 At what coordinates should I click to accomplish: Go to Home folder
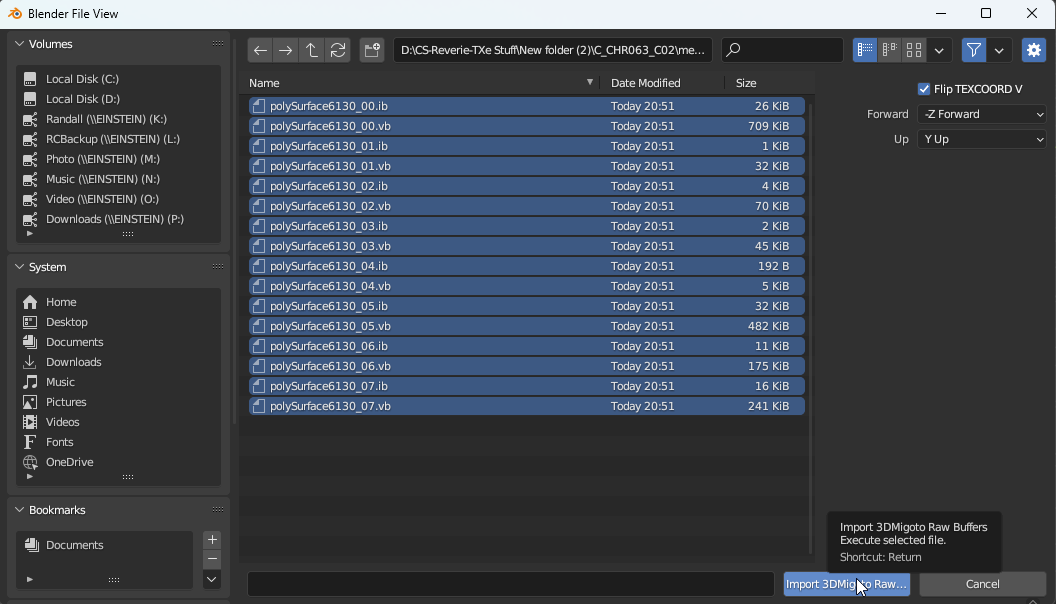pos(119,302)
